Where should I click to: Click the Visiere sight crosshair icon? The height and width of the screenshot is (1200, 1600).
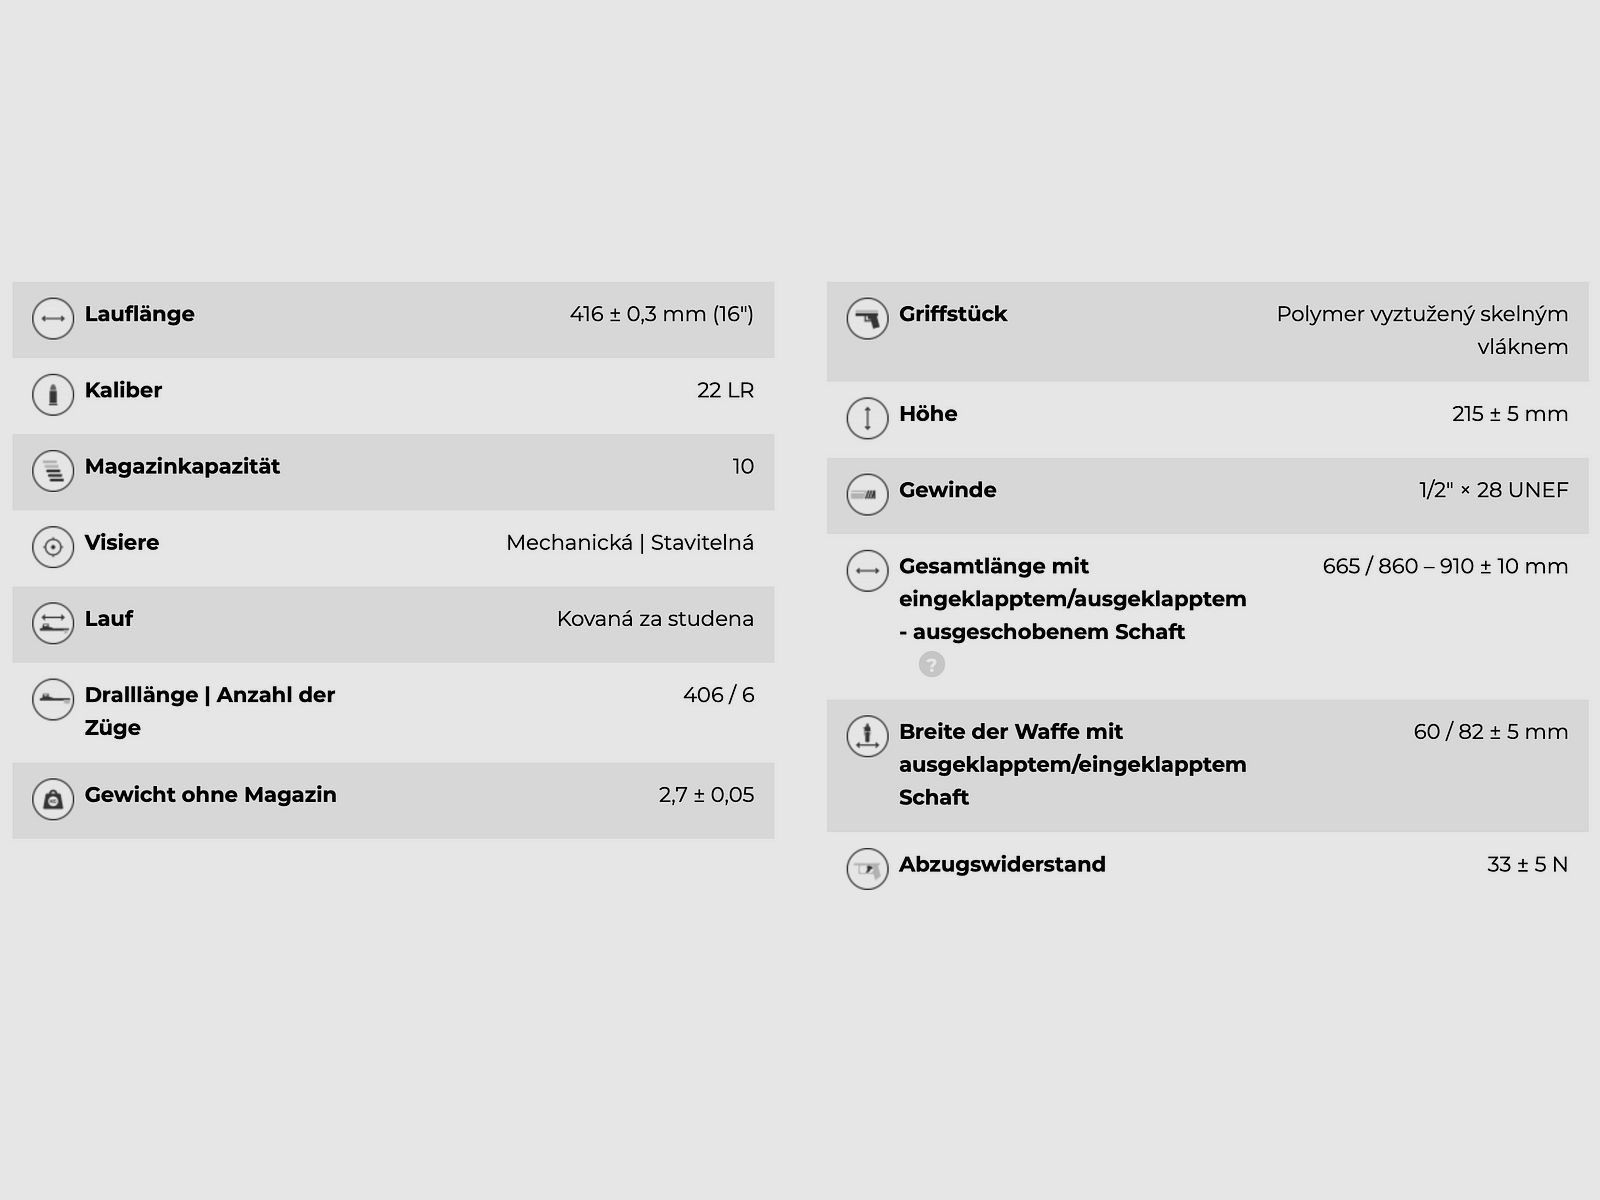pyautogui.click(x=53, y=547)
